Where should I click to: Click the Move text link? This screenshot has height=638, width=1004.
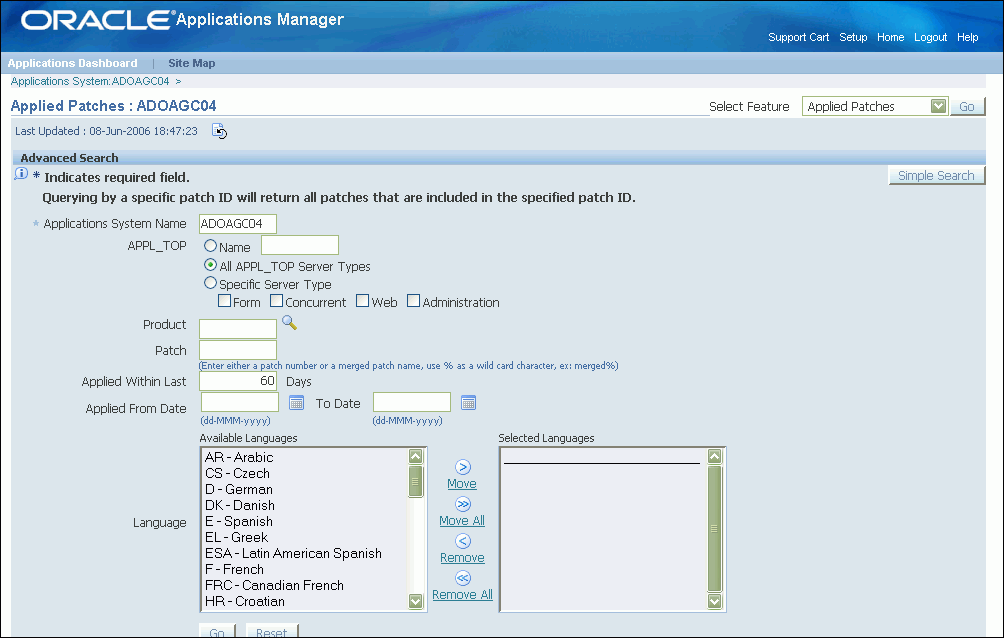click(x=462, y=484)
